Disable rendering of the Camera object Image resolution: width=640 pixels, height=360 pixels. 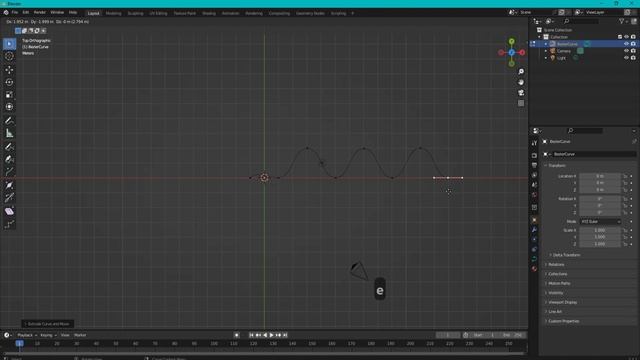(633, 51)
